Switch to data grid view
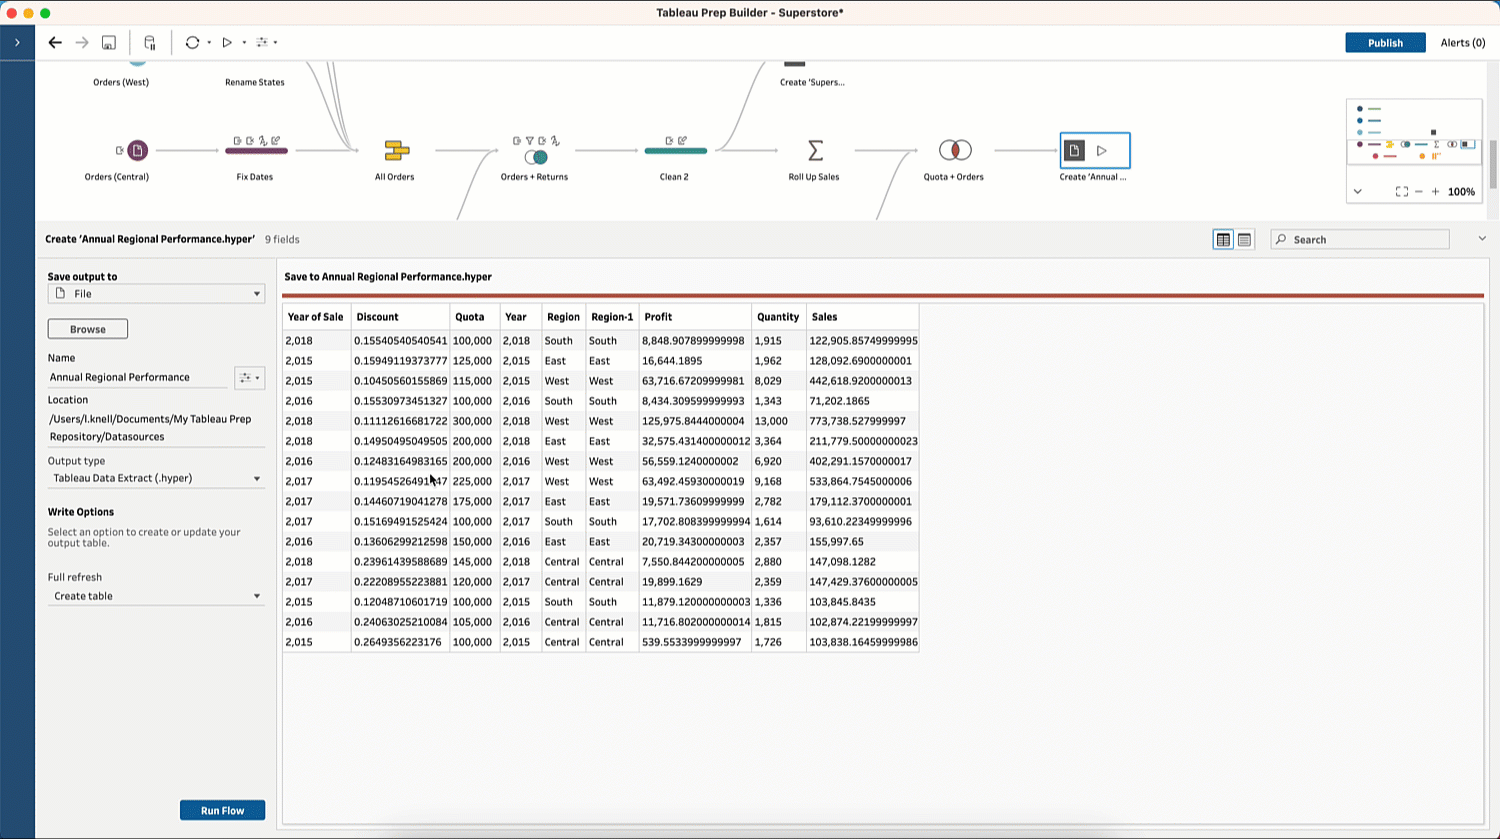This screenshot has height=839, width=1500. point(1223,239)
